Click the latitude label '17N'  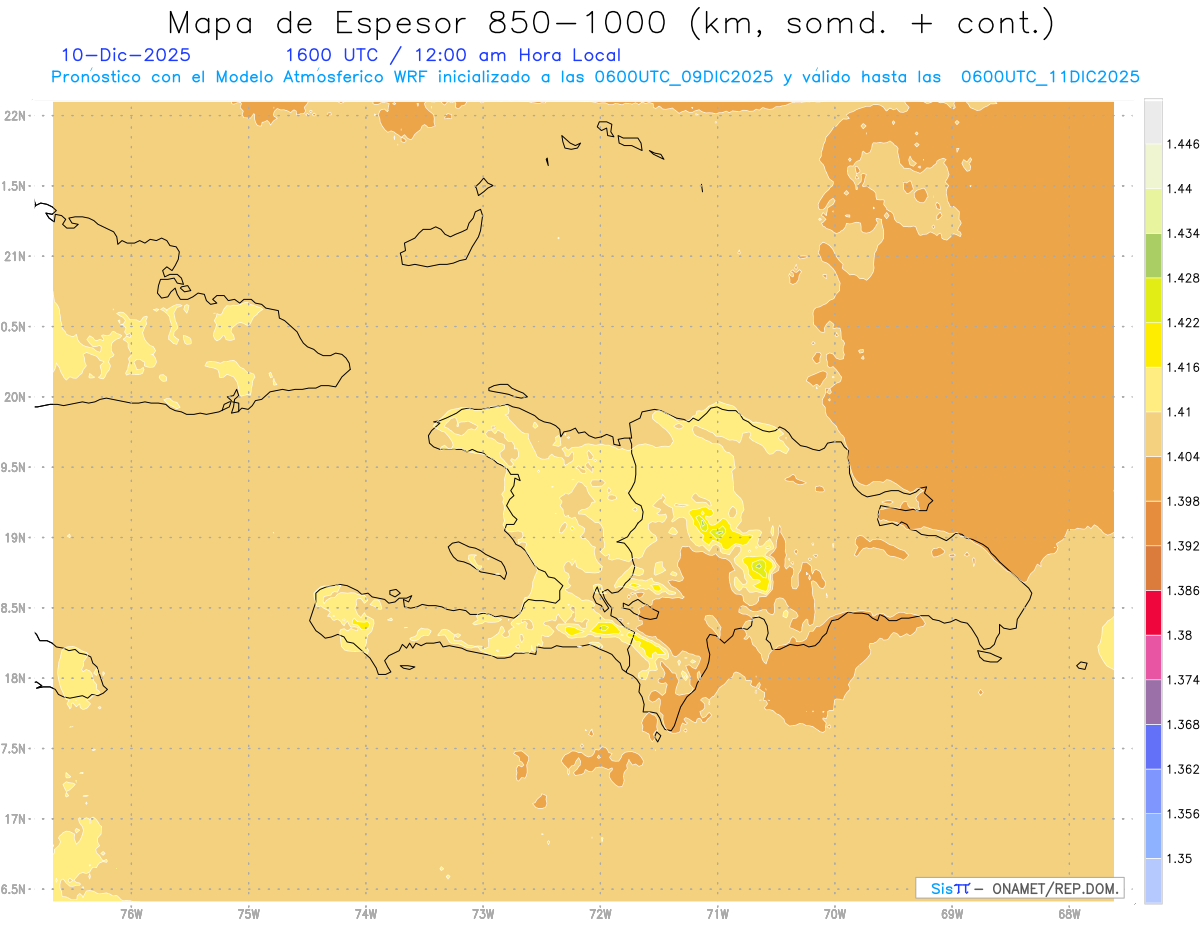[14, 819]
